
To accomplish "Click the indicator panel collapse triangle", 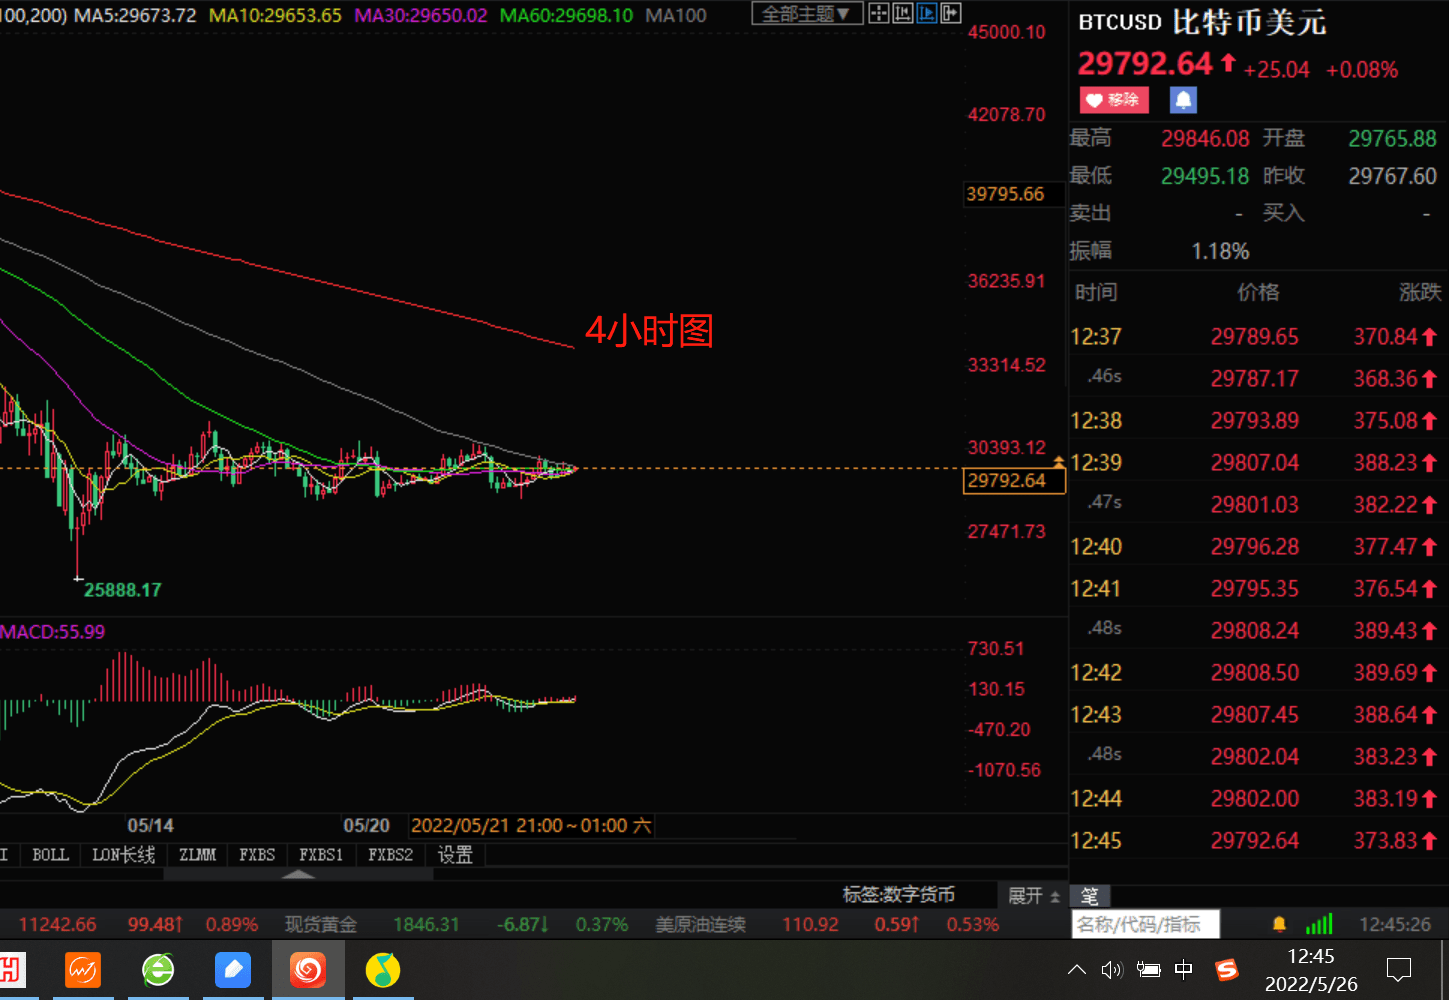I will pyautogui.click(x=298, y=874).
